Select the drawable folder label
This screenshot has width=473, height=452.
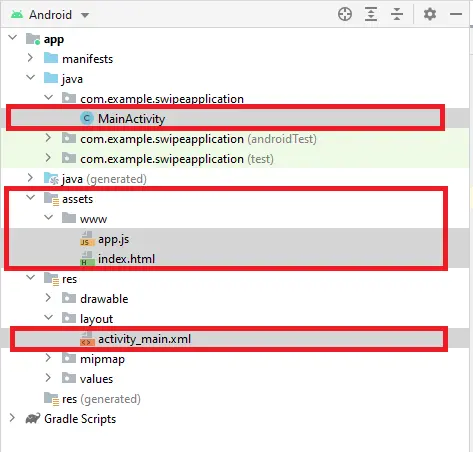pos(104,299)
